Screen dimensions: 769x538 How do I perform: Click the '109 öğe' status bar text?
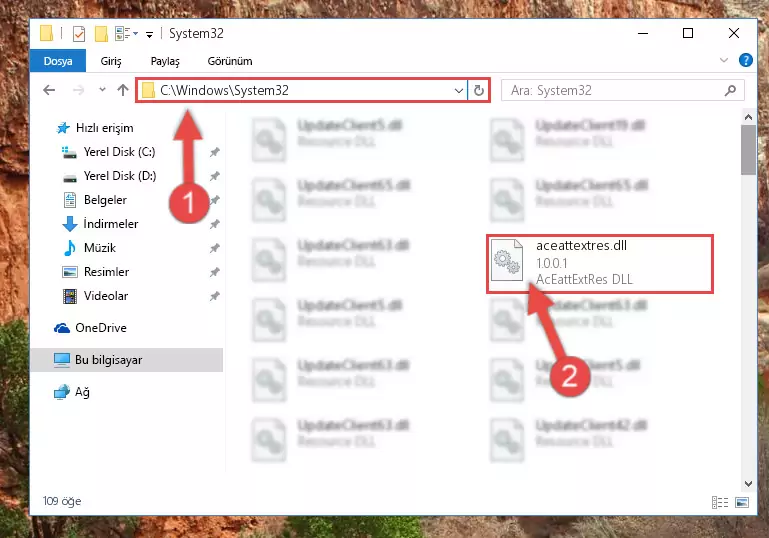(x=62, y=501)
